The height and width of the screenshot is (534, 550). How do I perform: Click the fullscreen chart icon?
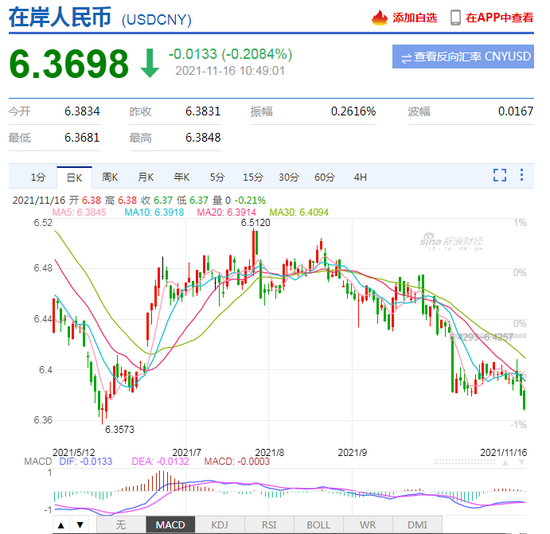coord(499,175)
